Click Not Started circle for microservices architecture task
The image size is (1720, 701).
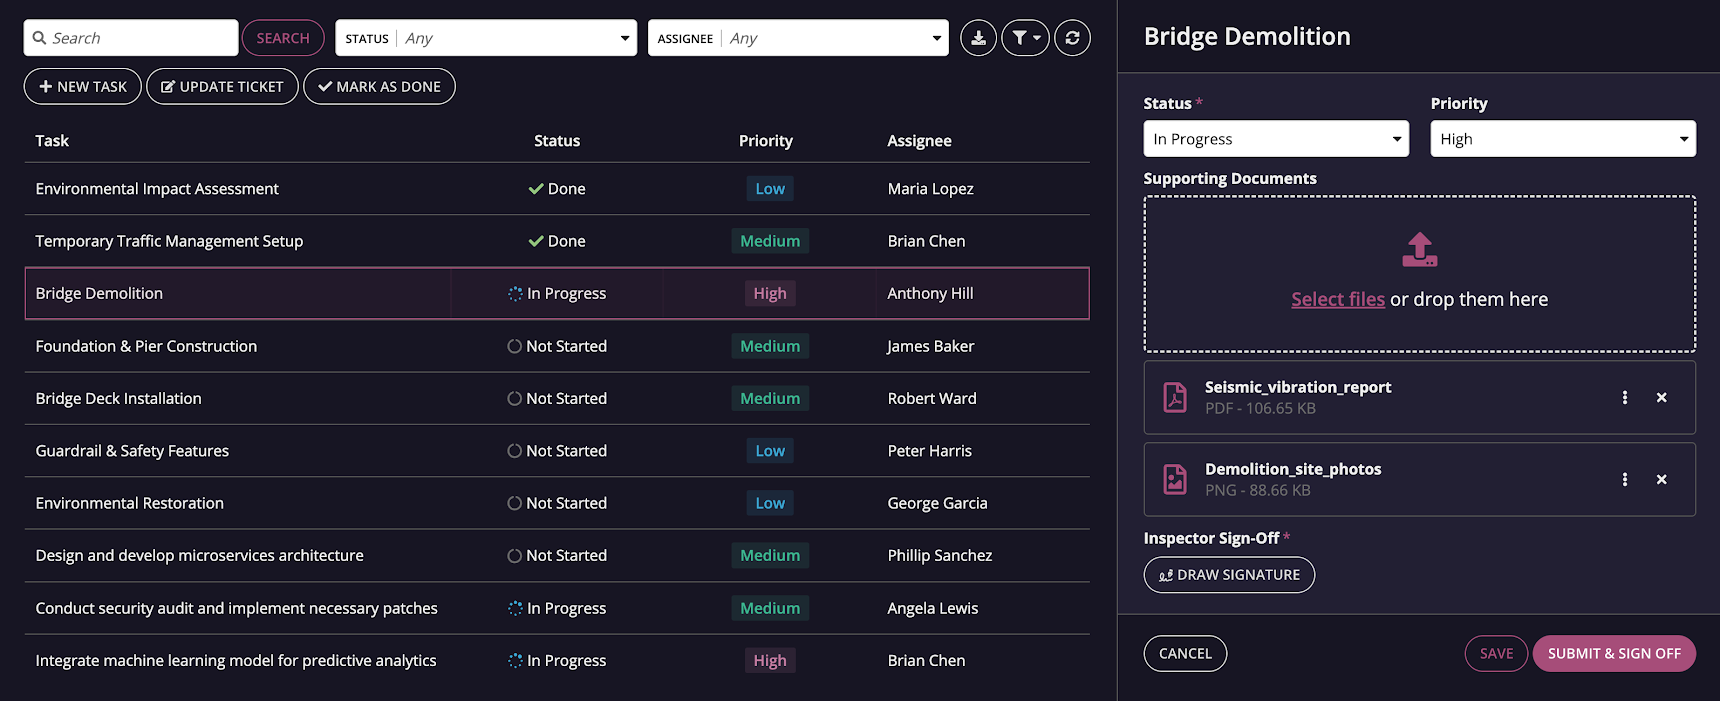[514, 555]
